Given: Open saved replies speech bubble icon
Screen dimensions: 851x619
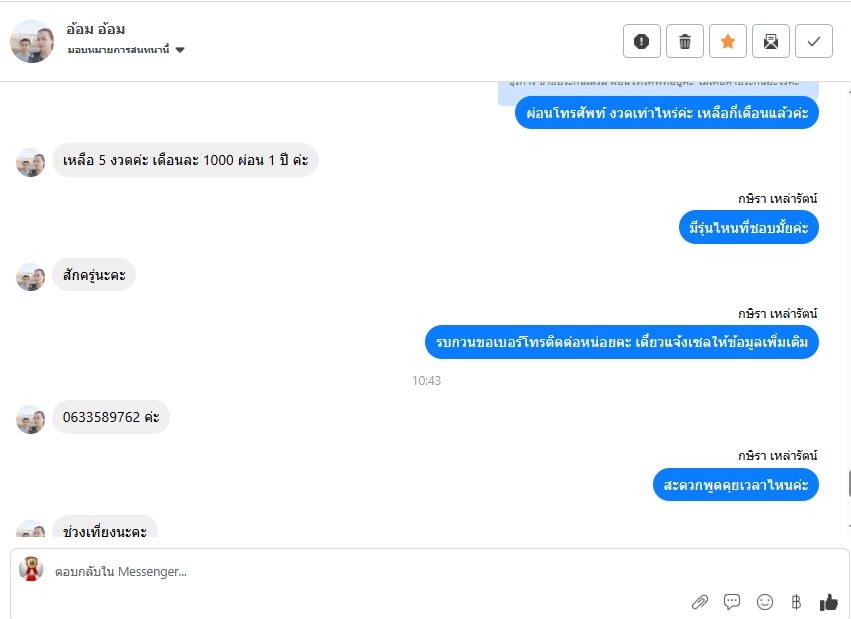Looking at the screenshot, I should point(732,601).
